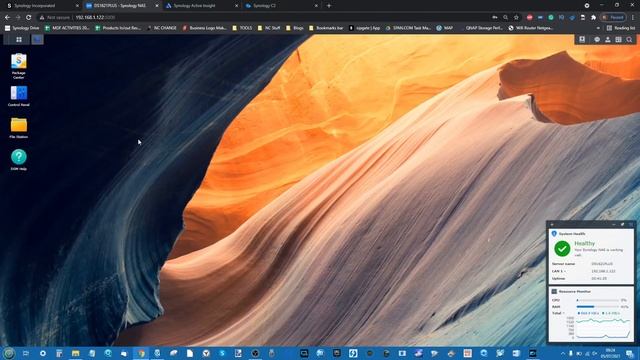The image size is (640, 360).
Task: Open the Reading list button
Action: (x=621, y=28)
